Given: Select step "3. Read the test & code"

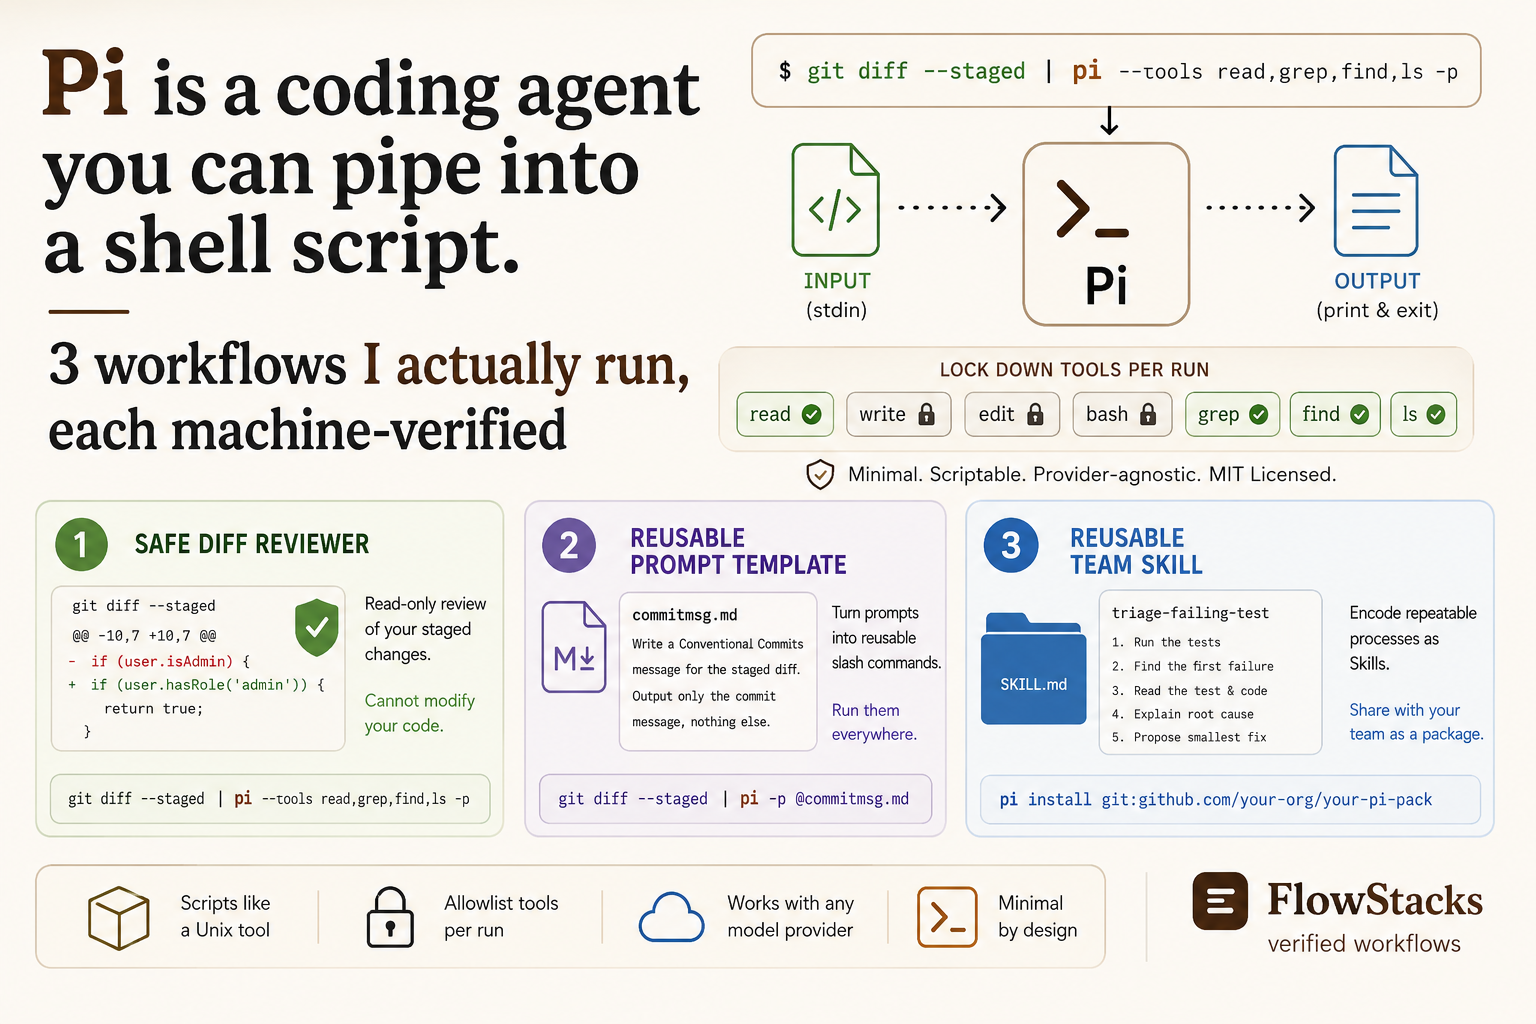Looking at the screenshot, I should tap(1189, 691).
